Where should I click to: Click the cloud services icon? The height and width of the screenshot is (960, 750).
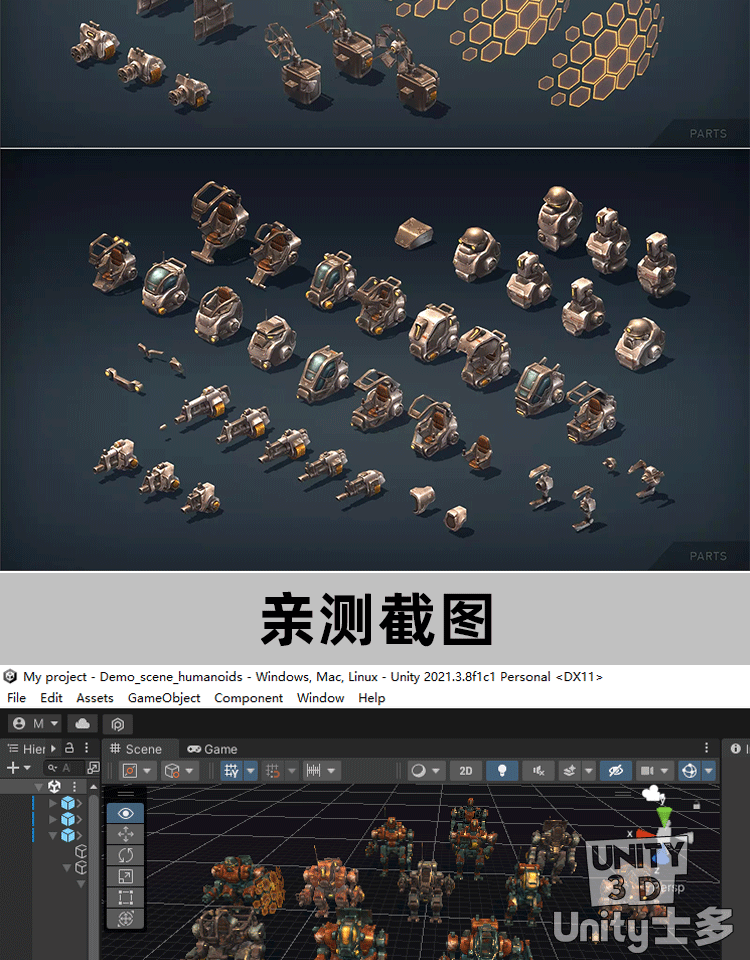coord(83,724)
